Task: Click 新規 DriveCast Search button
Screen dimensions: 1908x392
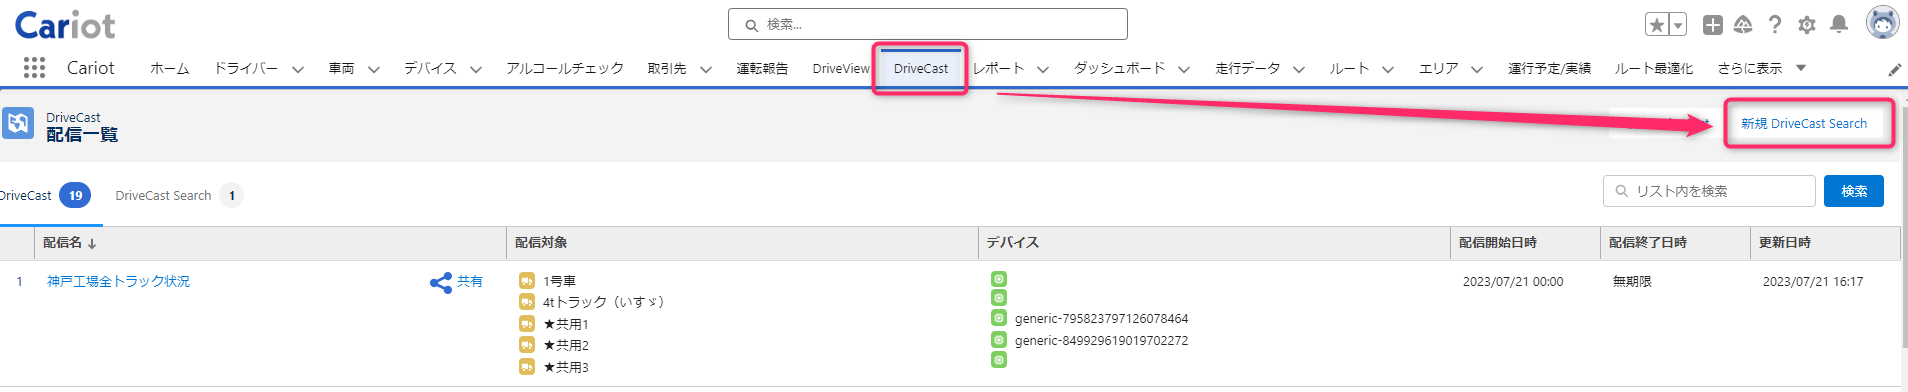Action: [x=1804, y=124]
